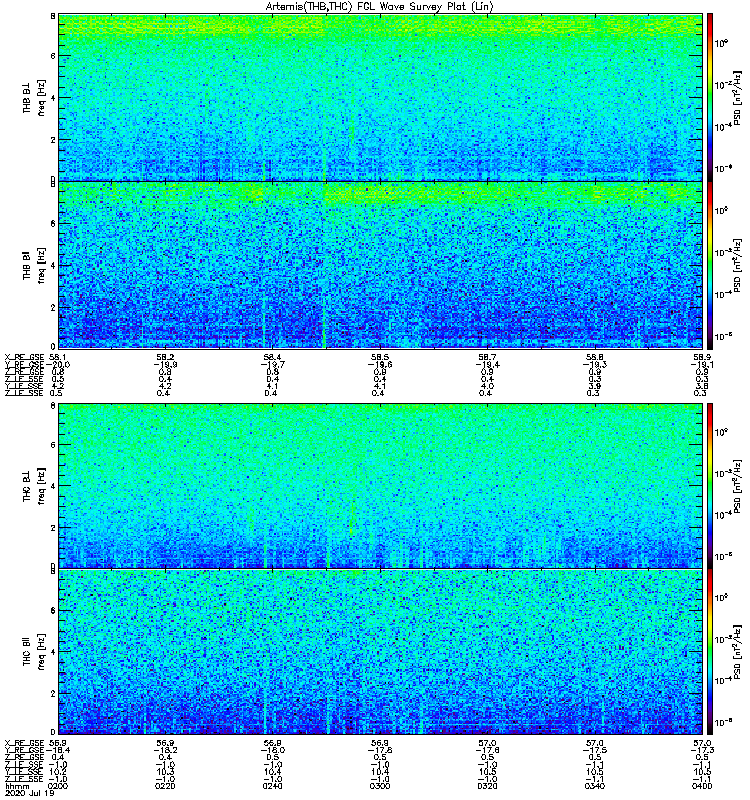Click the Y_RE_GSE value -18.2
Image resolution: width=750 pixels, height=800 pixels.
pyautogui.click(x=165, y=750)
